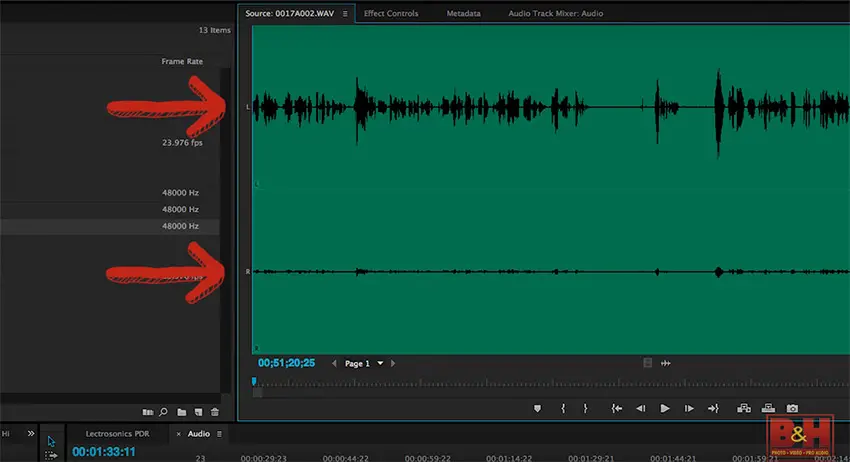This screenshot has width=850, height=462.
Task: Close the Audio sequence tab
Action: tap(178, 434)
